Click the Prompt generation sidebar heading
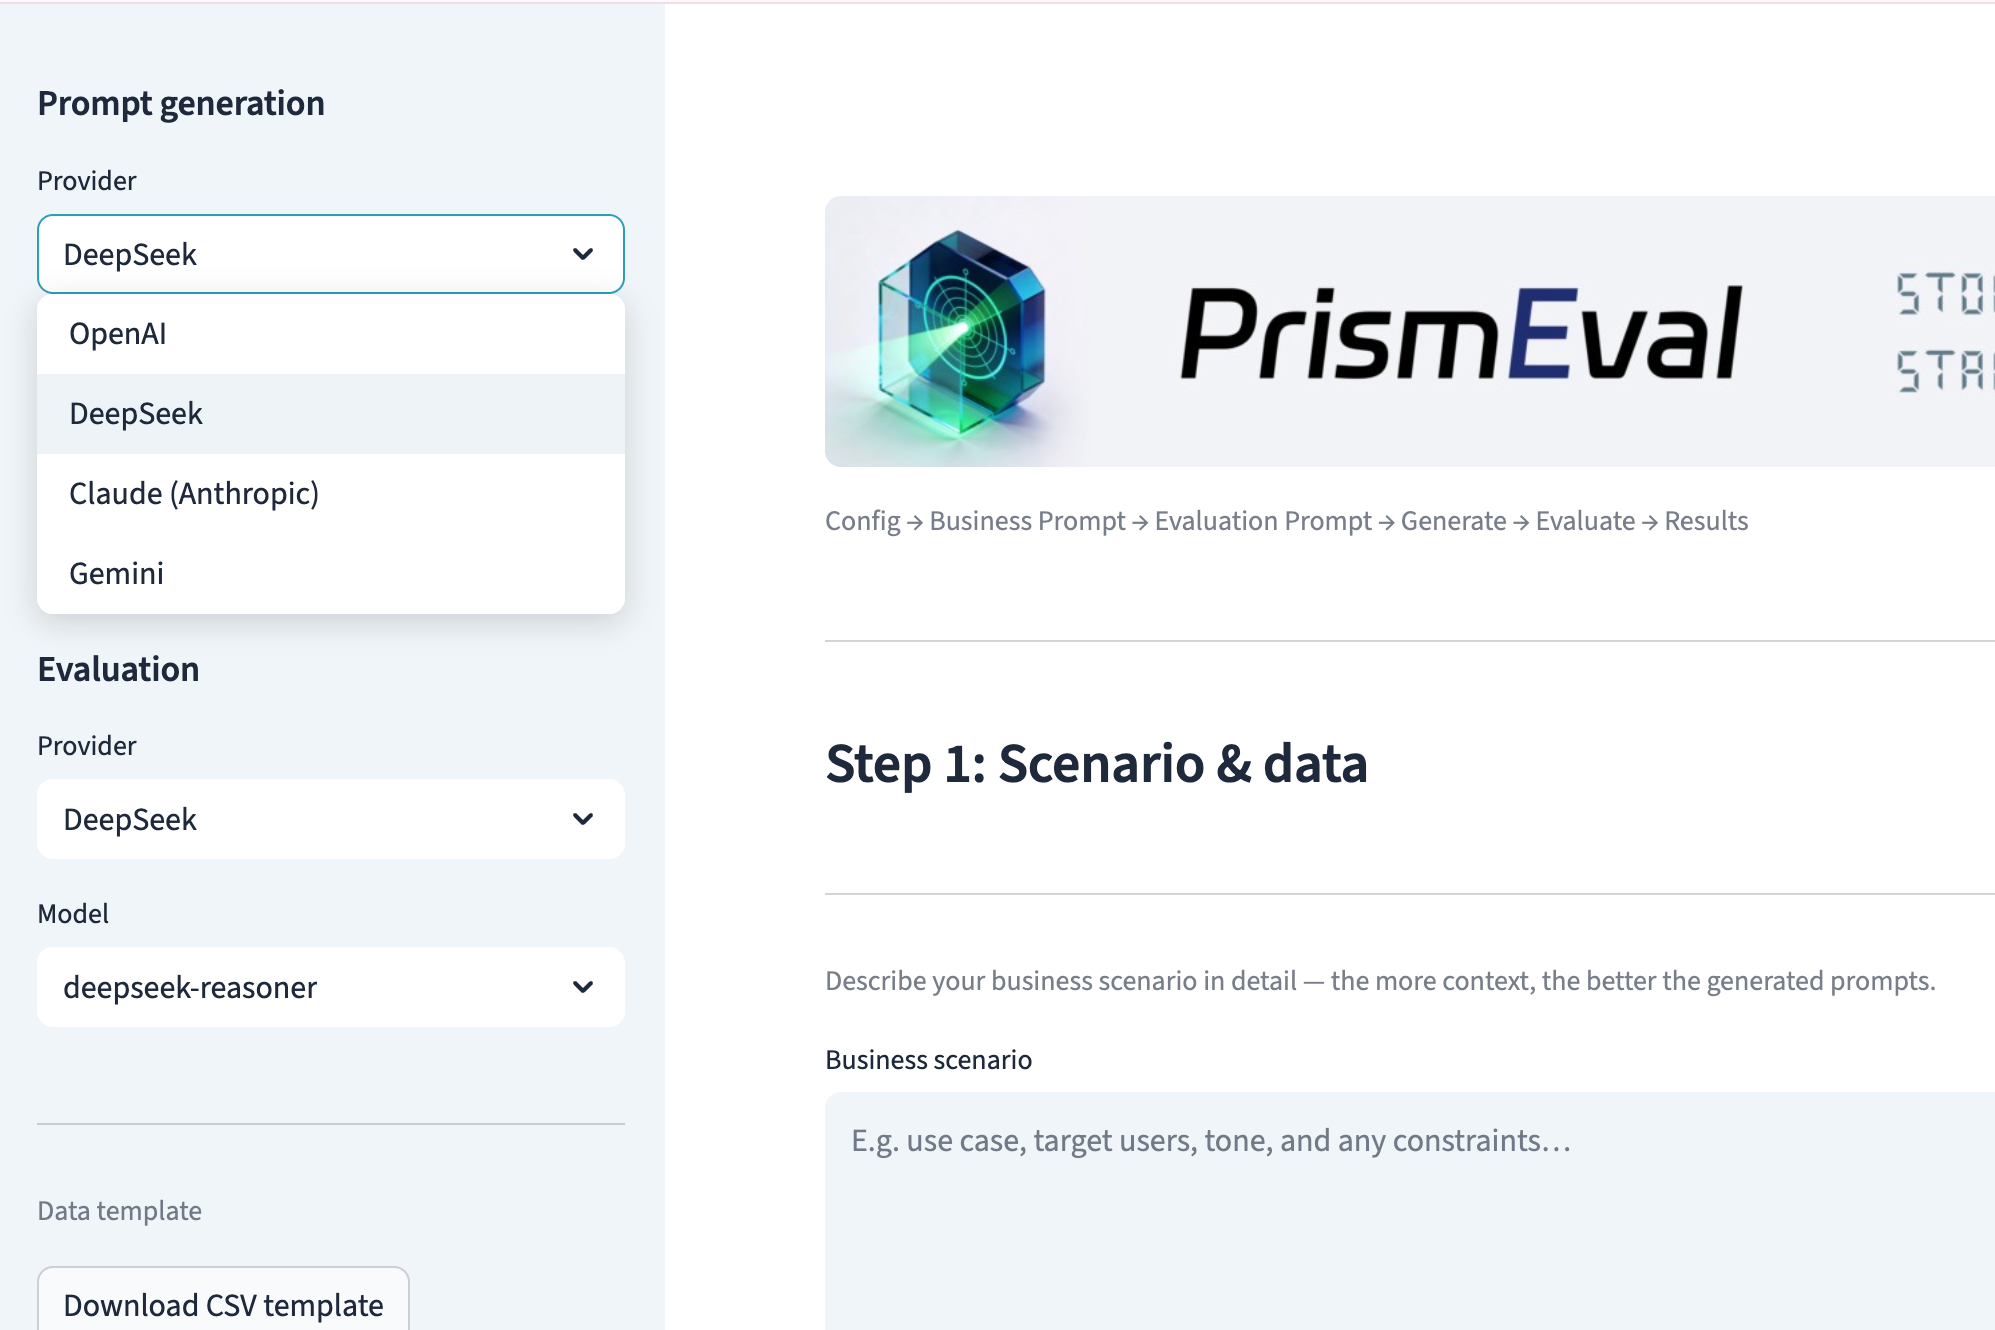Screen dimensions: 1995x1330 (181, 103)
